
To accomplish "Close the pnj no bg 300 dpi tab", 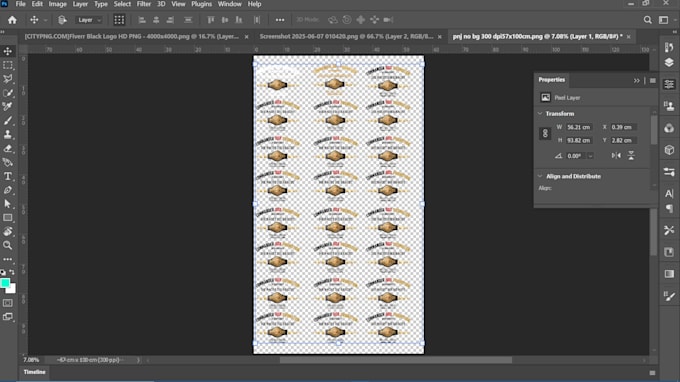I will click(628, 37).
